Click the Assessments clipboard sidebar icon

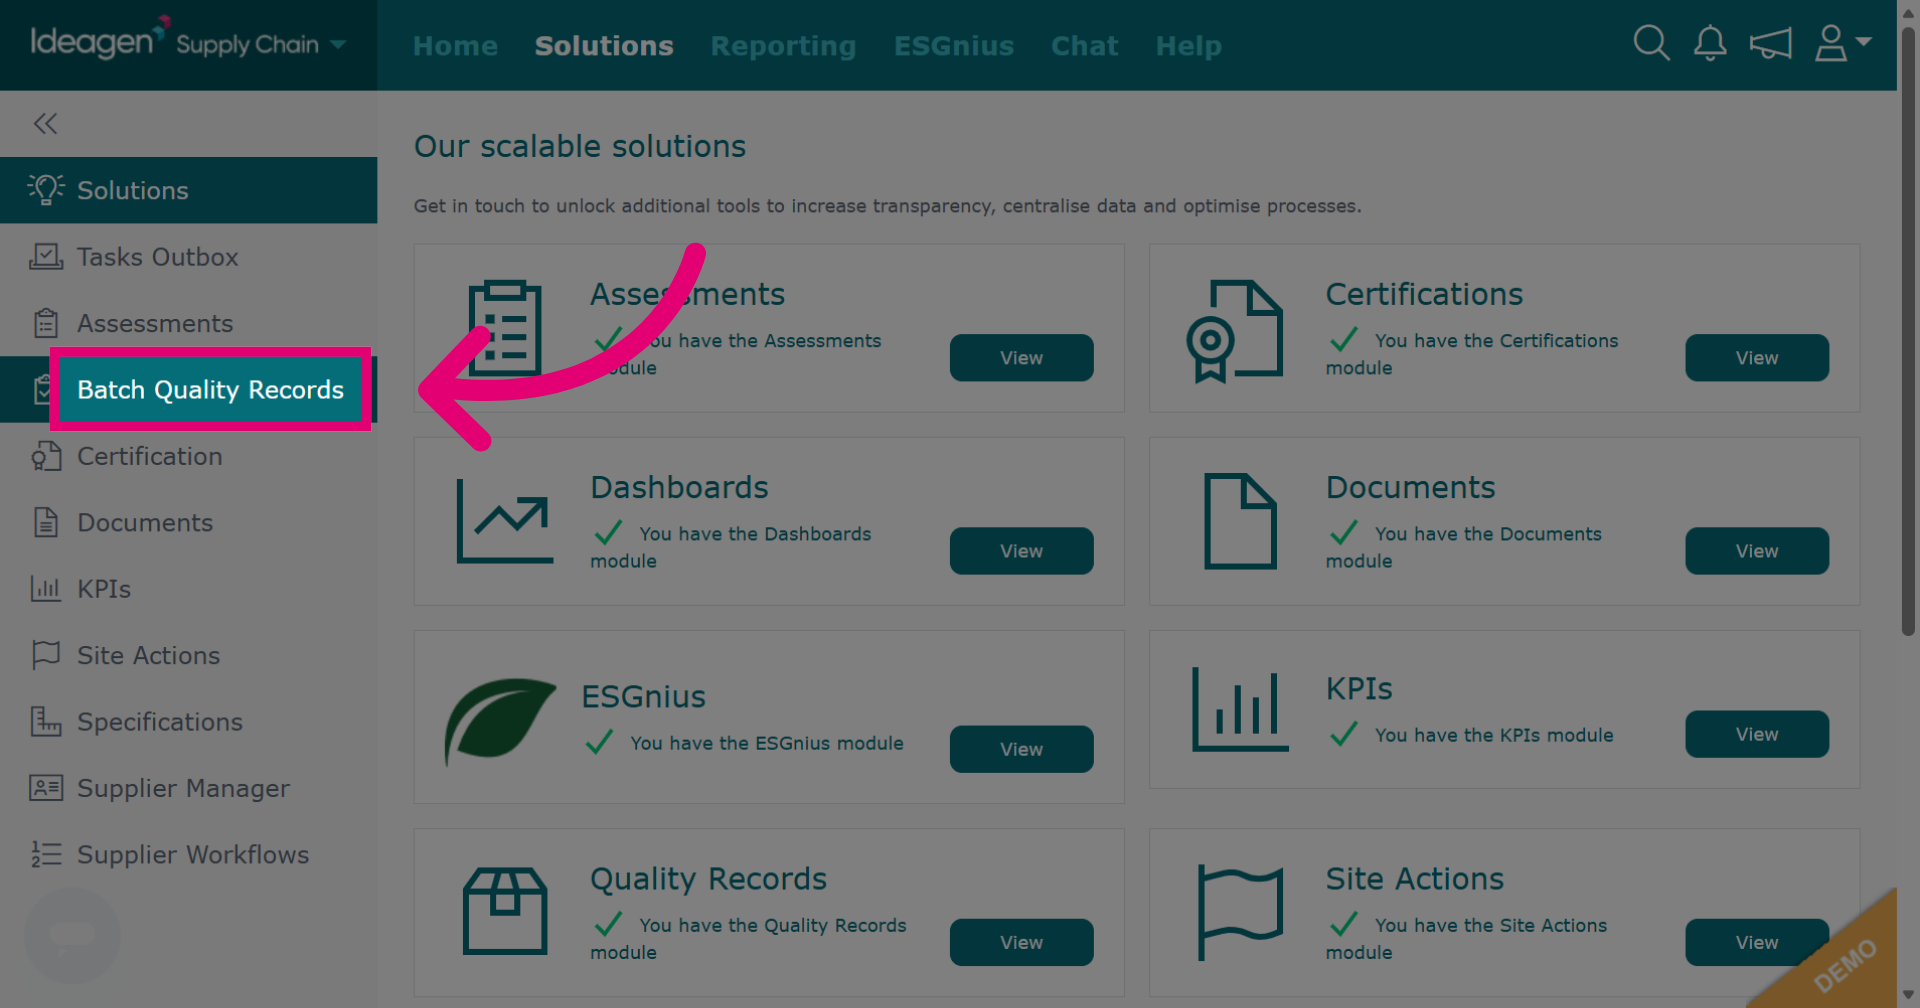pos(46,323)
